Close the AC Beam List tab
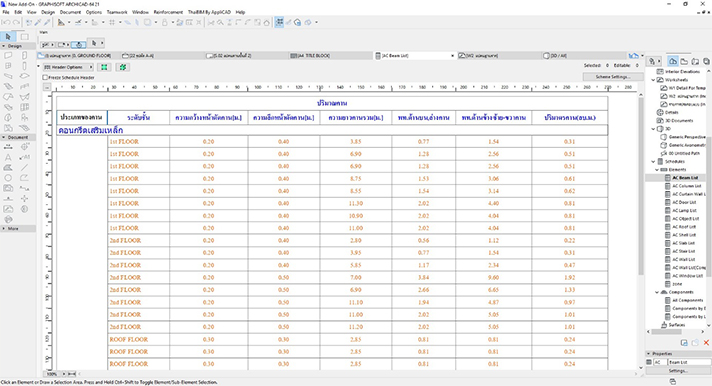 (x=452, y=56)
